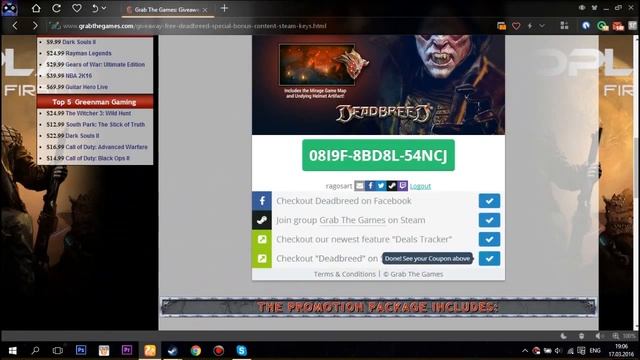Image resolution: width=640 pixels, height=360 pixels.
Task: Toggle the Join group on Steam checkmark
Action: [489, 220]
